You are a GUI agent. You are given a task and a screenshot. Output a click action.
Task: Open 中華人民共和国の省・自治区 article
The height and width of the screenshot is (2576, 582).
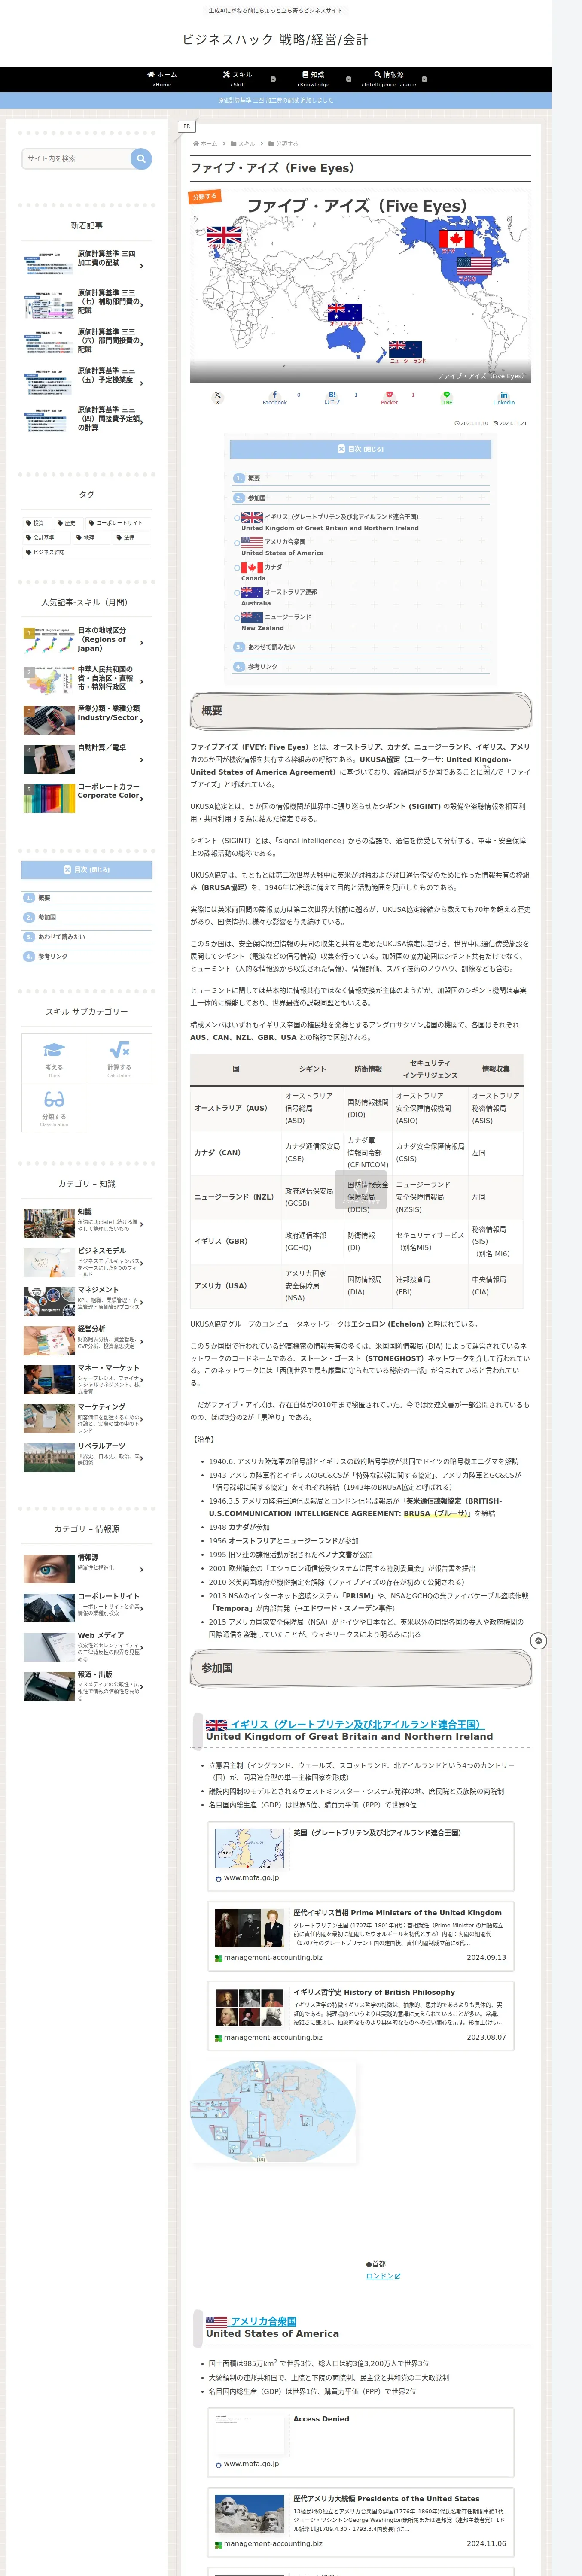(87, 679)
